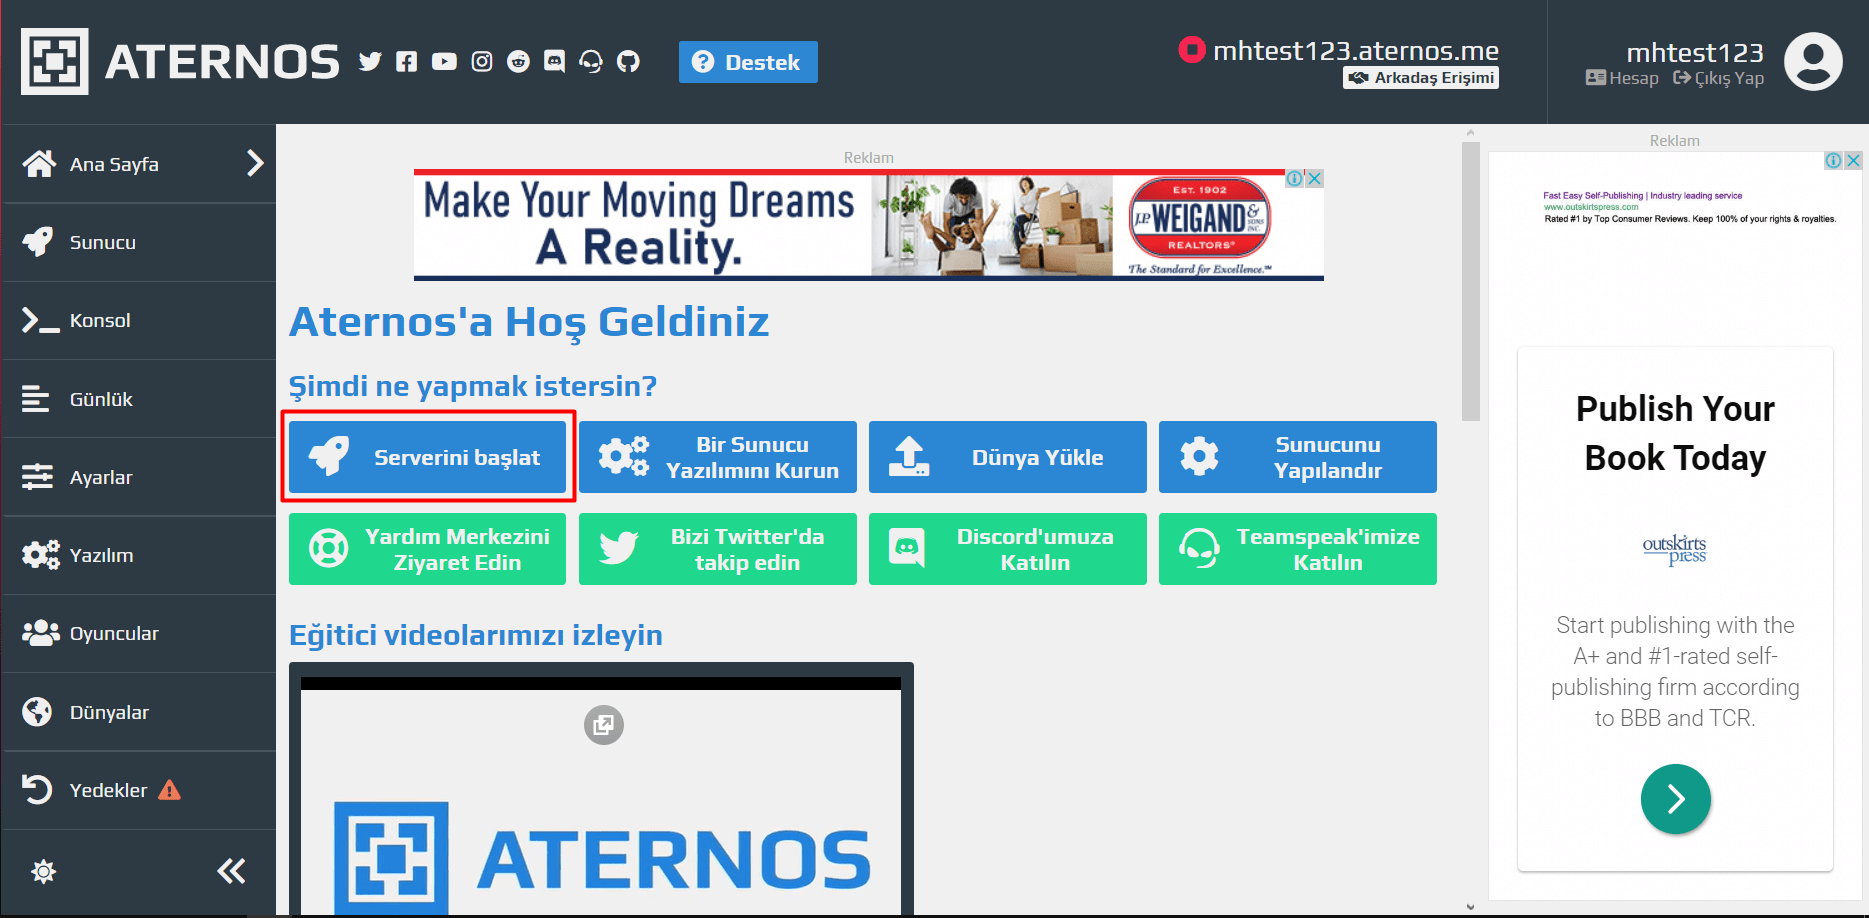This screenshot has height=918, width=1869.
Task: Click the AdChoices info icon on banner ad
Action: [1295, 178]
